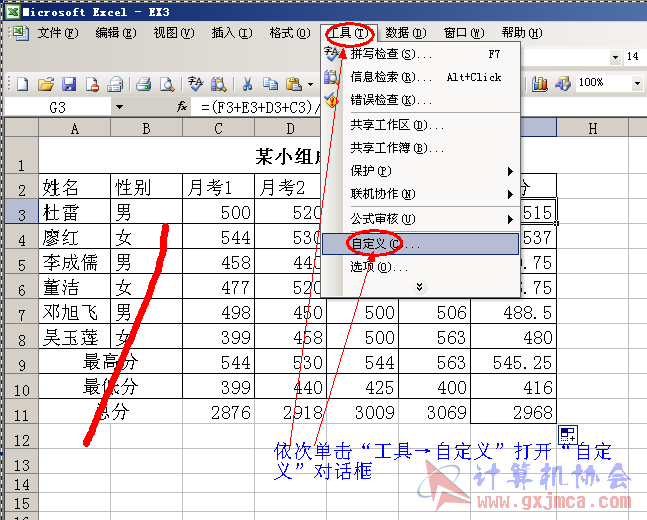Image resolution: width=647 pixels, height=520 pixels.
Task: Select 自定义(C) in Tools menu
Action: (420, 244)
